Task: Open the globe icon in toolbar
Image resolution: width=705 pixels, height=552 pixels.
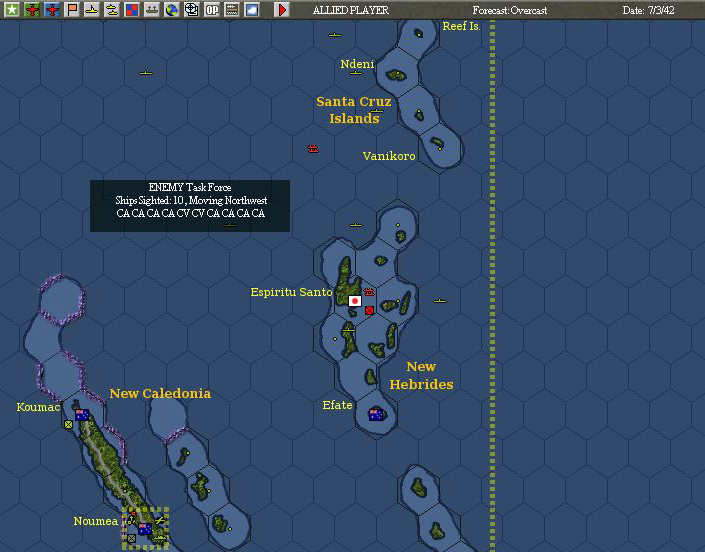Action: (x=172, y=9)
